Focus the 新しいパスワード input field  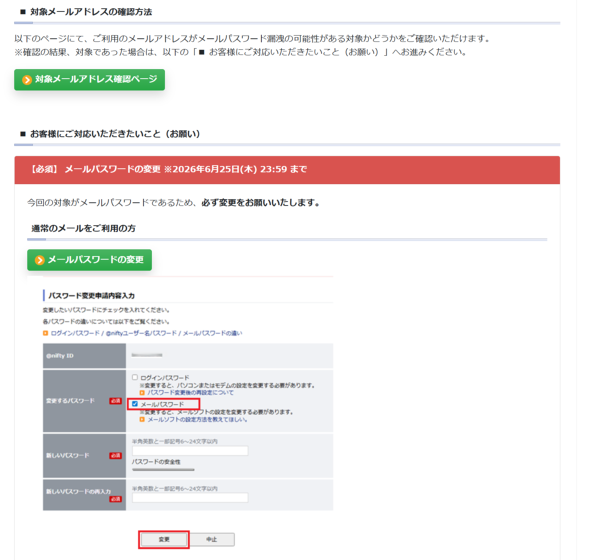[190, 450]
